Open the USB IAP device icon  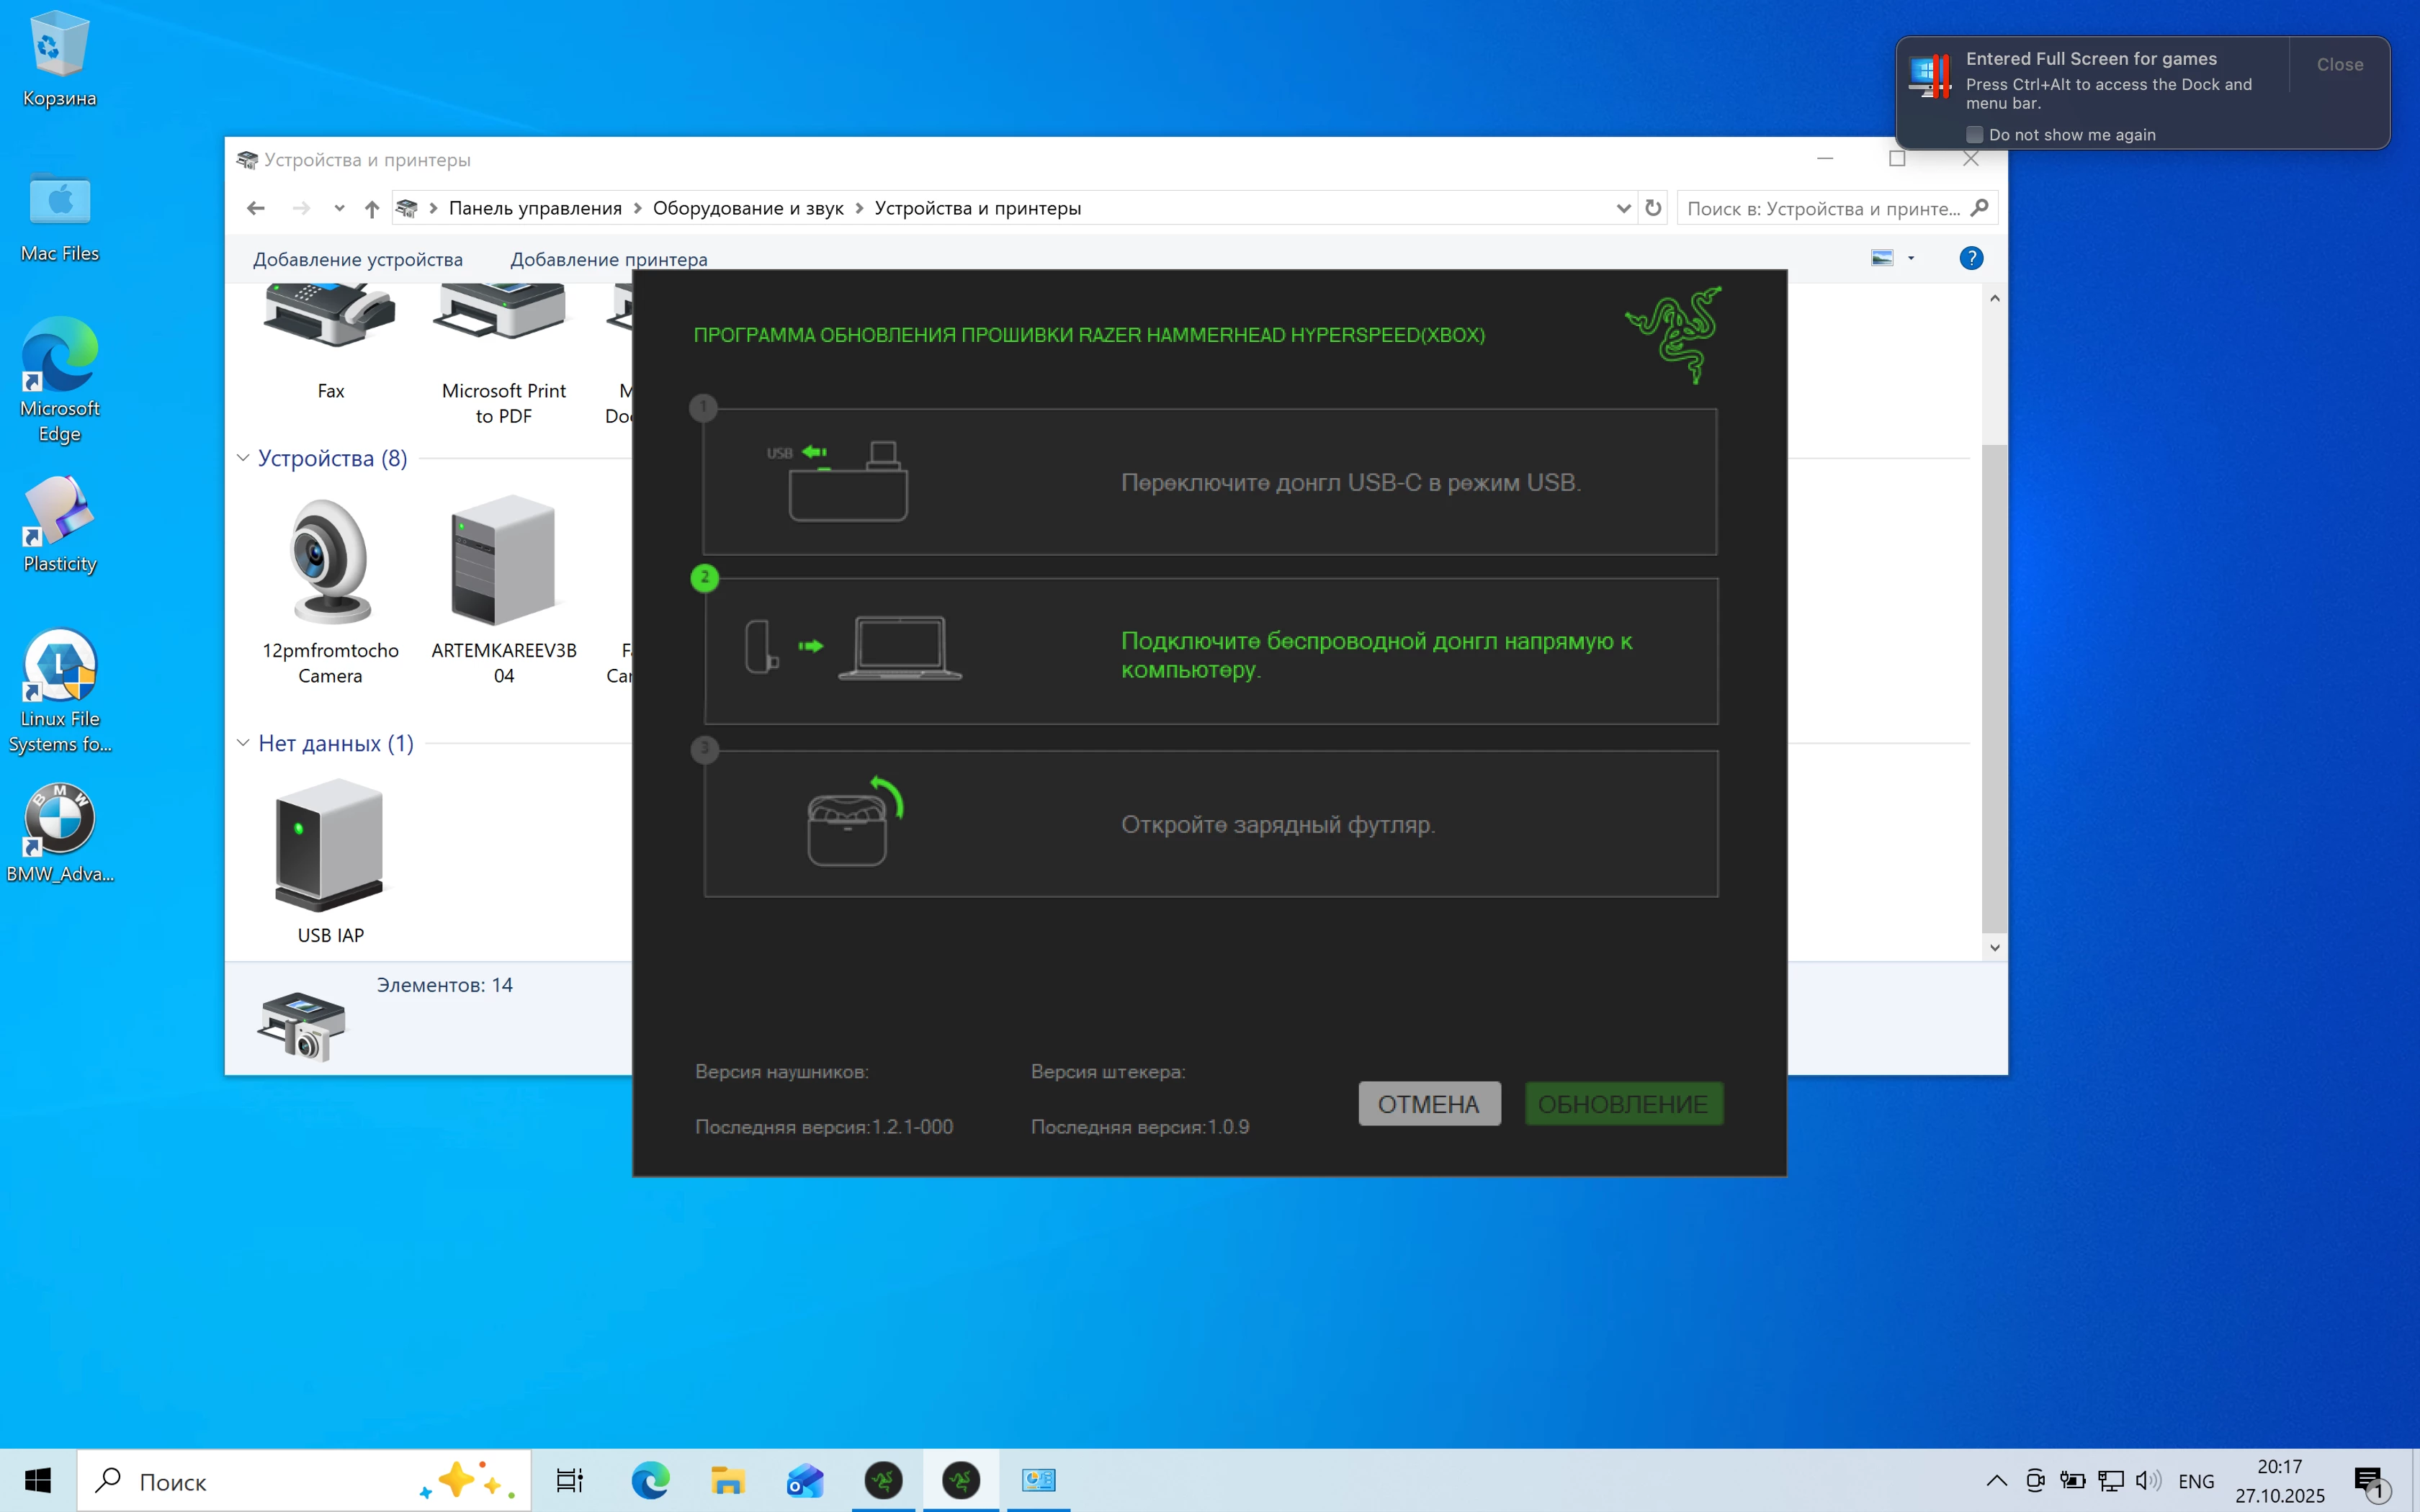tap(330, 845)
